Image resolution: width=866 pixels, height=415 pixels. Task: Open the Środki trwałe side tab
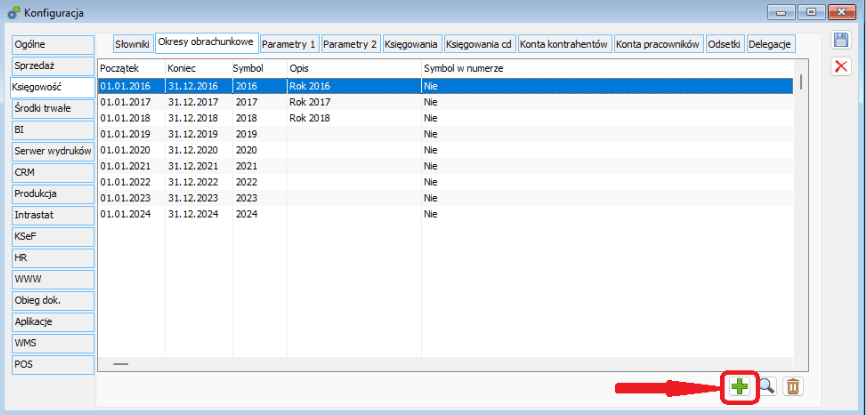(52, 109)
